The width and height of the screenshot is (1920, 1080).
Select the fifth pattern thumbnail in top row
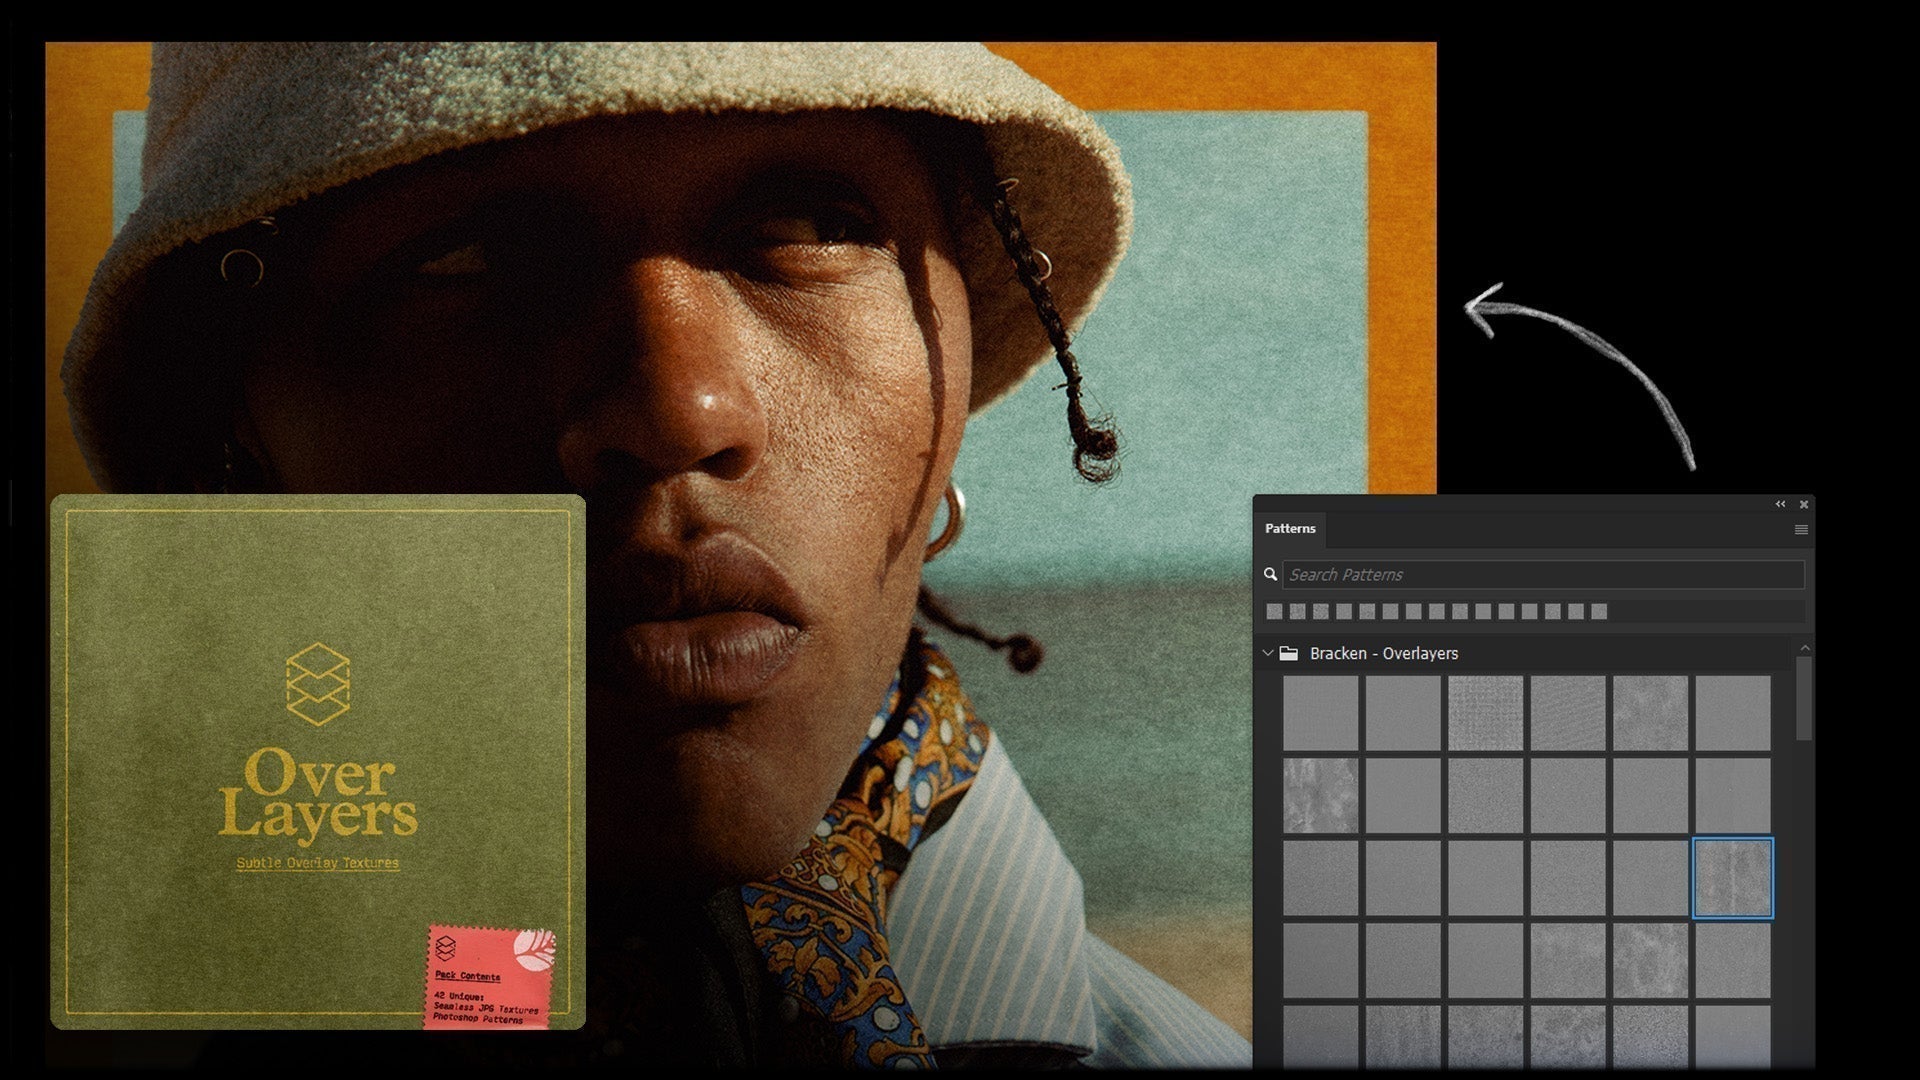point(1650,713)
